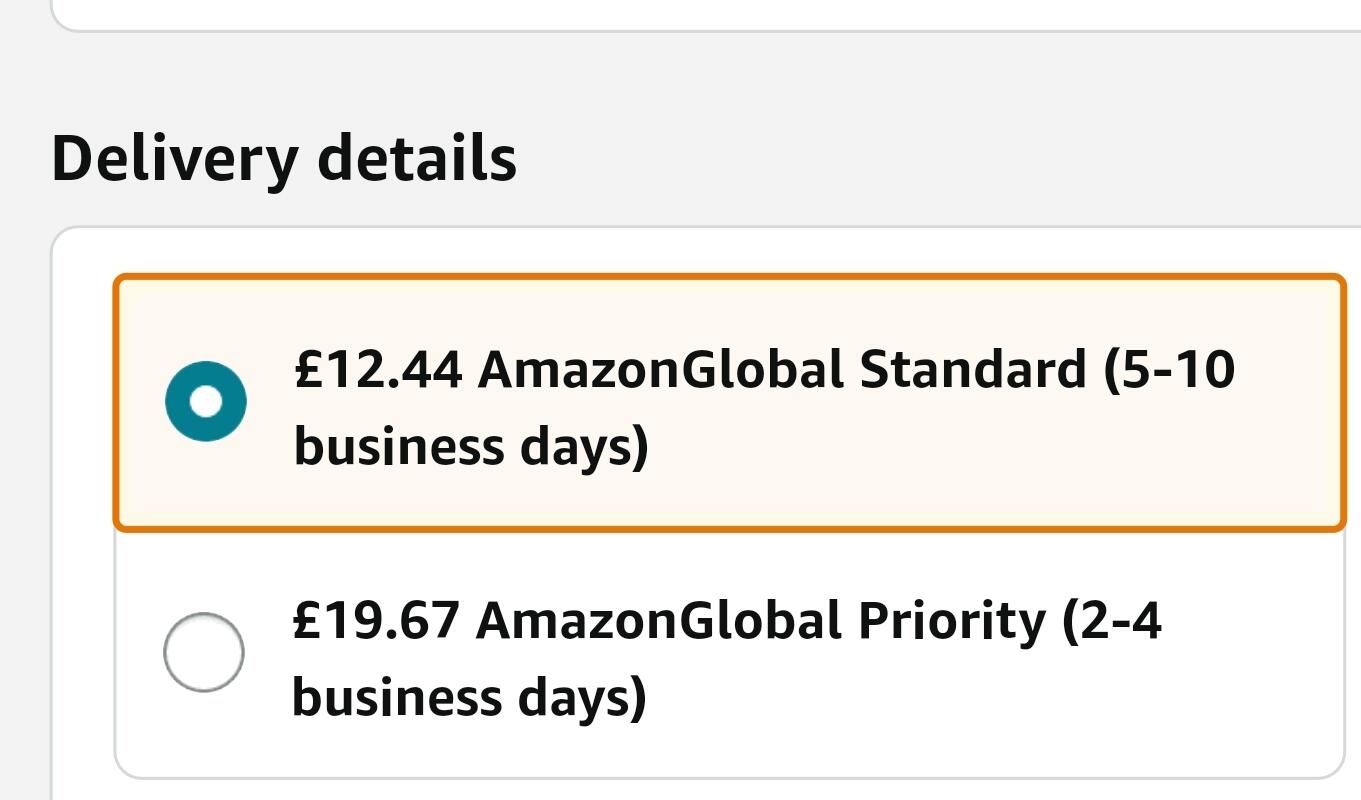Image resolution: width=1361 pixels, height=800 pixels.
Task: Click "AmazonGlobal" in the £12.44 option
Action: click(661, 370)
